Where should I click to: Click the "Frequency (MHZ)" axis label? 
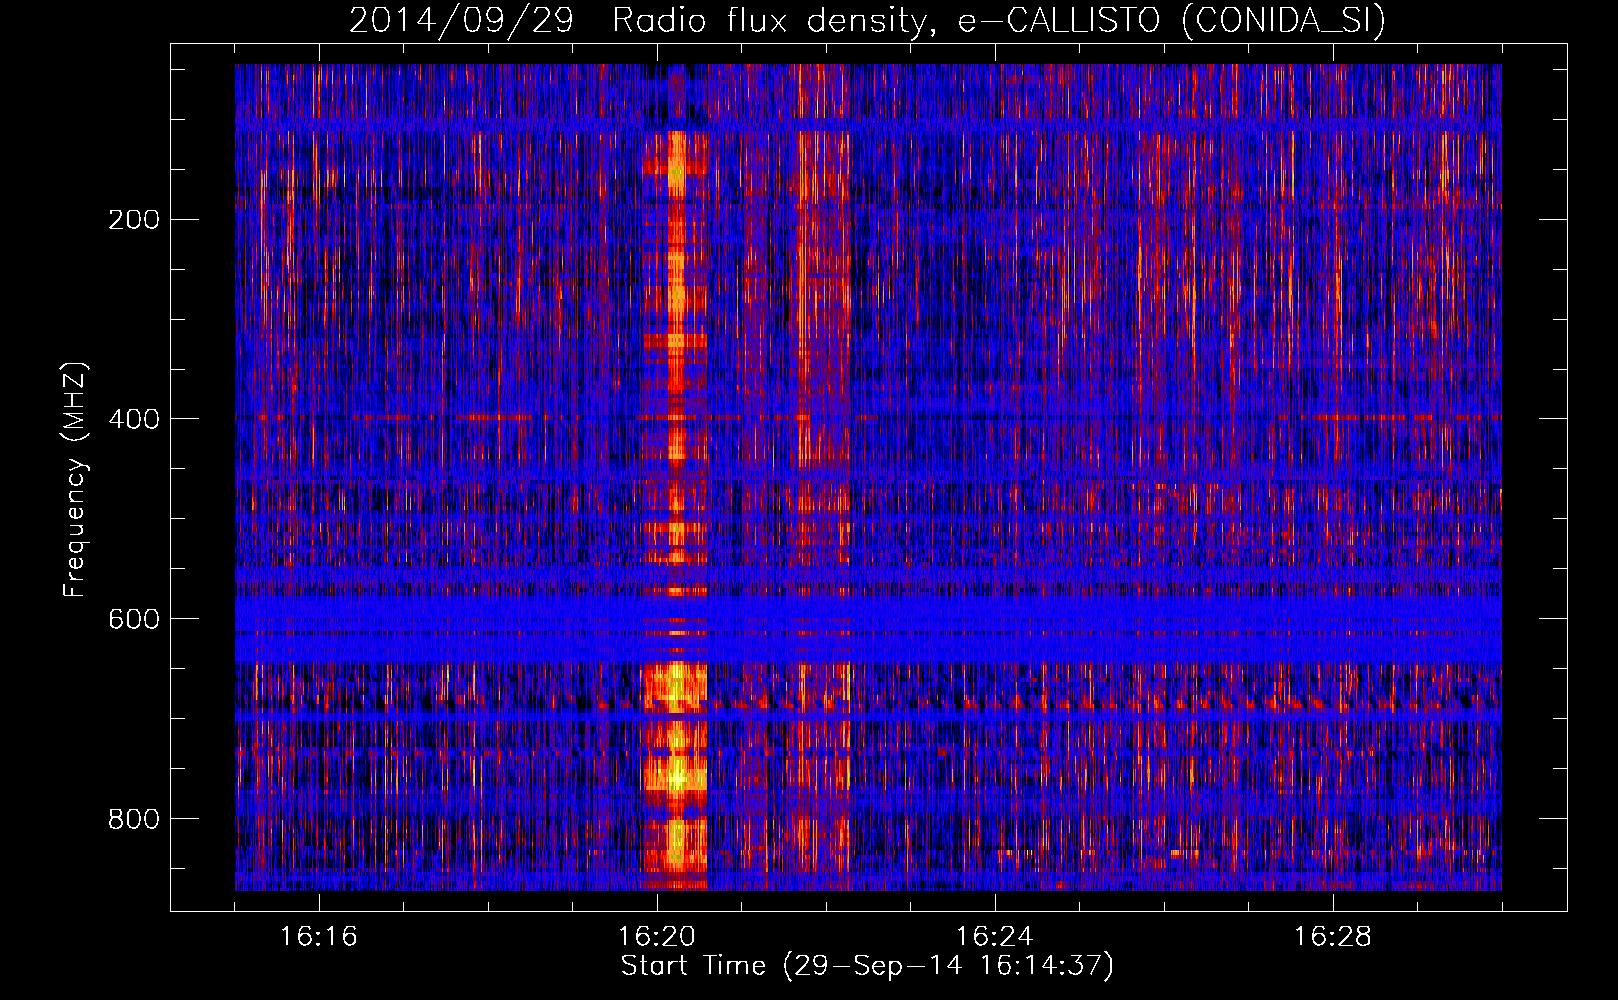click(x=75, y=480)
